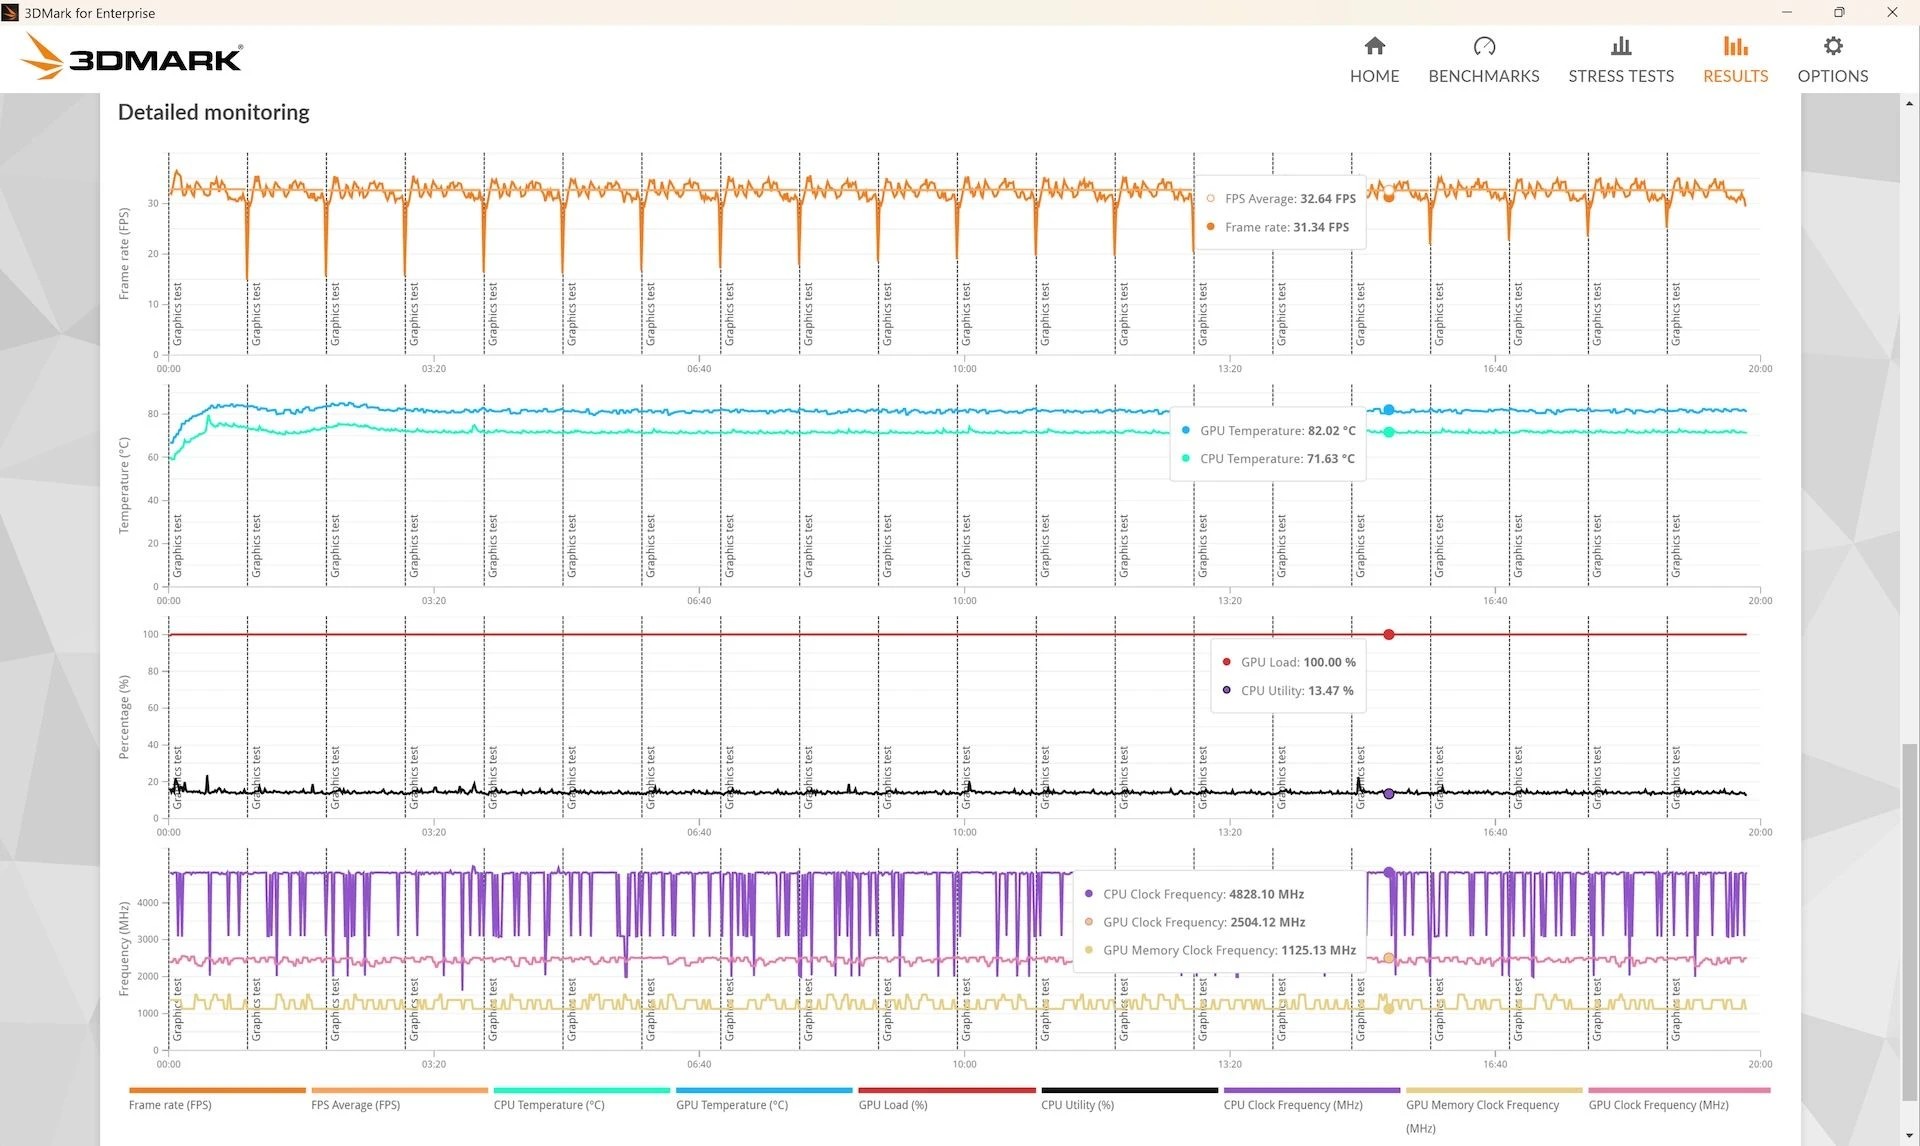
Task: Click the BENCHMARKS tab label
Action: (x=1483, y=76)
